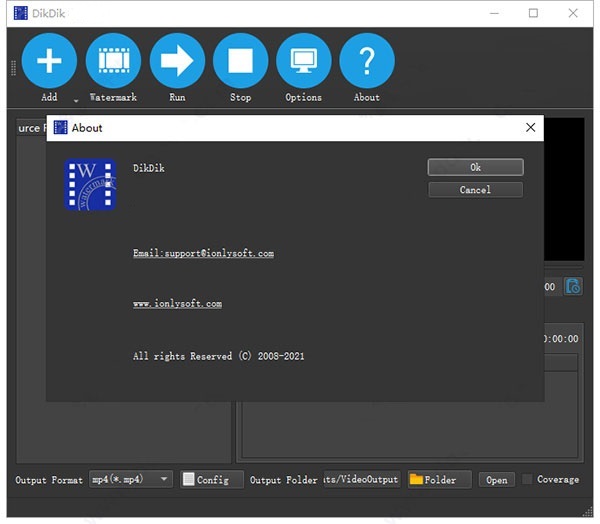The width and height of the screenshot is (600, 524).
Task: Start conversion with the Run button
Action: pyautogui.click(x=177, y=60)
